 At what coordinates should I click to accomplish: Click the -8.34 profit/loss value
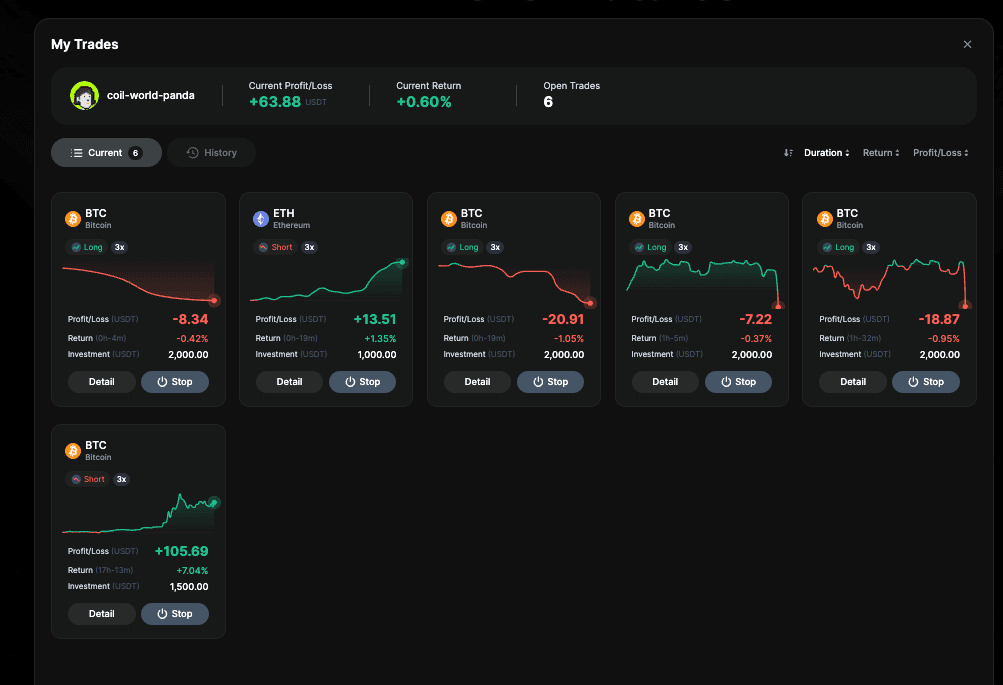click(190, 319)
